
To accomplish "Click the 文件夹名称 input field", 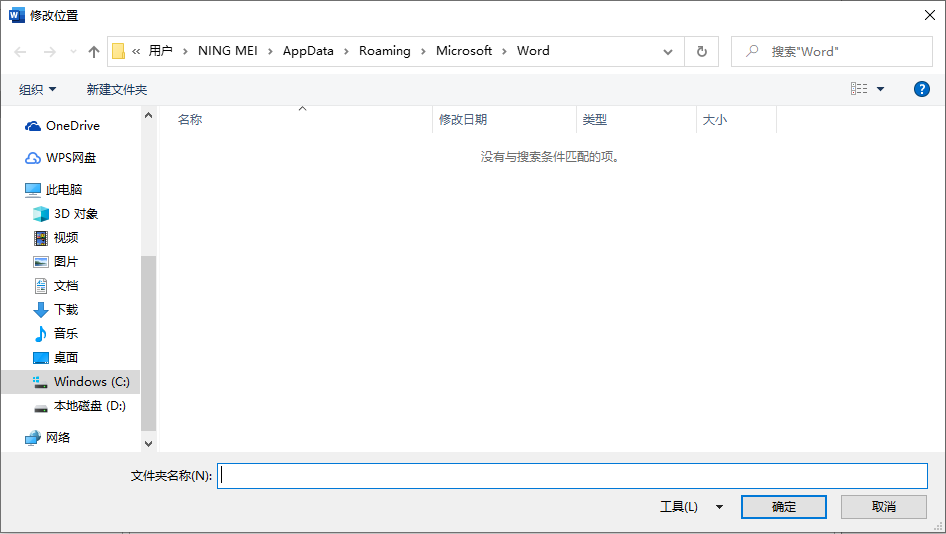I will [572, 476].
